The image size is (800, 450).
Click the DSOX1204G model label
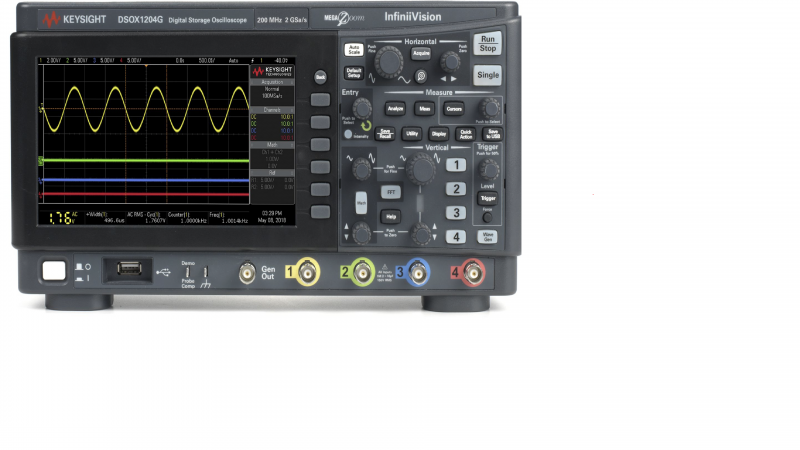click(x=140, y=20)
